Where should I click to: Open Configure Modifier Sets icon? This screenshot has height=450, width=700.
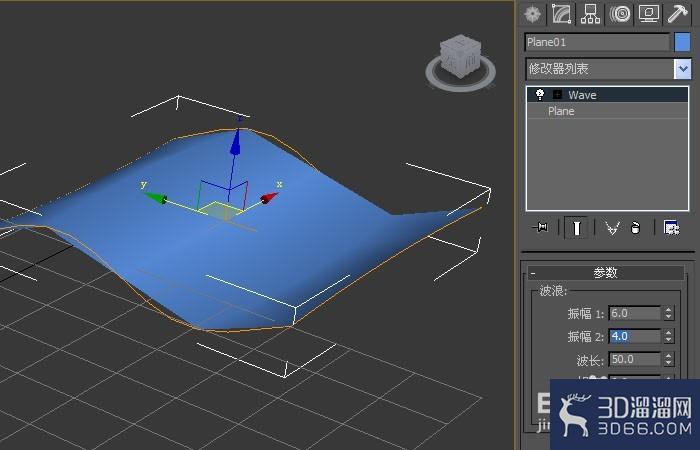pos(671,228)
